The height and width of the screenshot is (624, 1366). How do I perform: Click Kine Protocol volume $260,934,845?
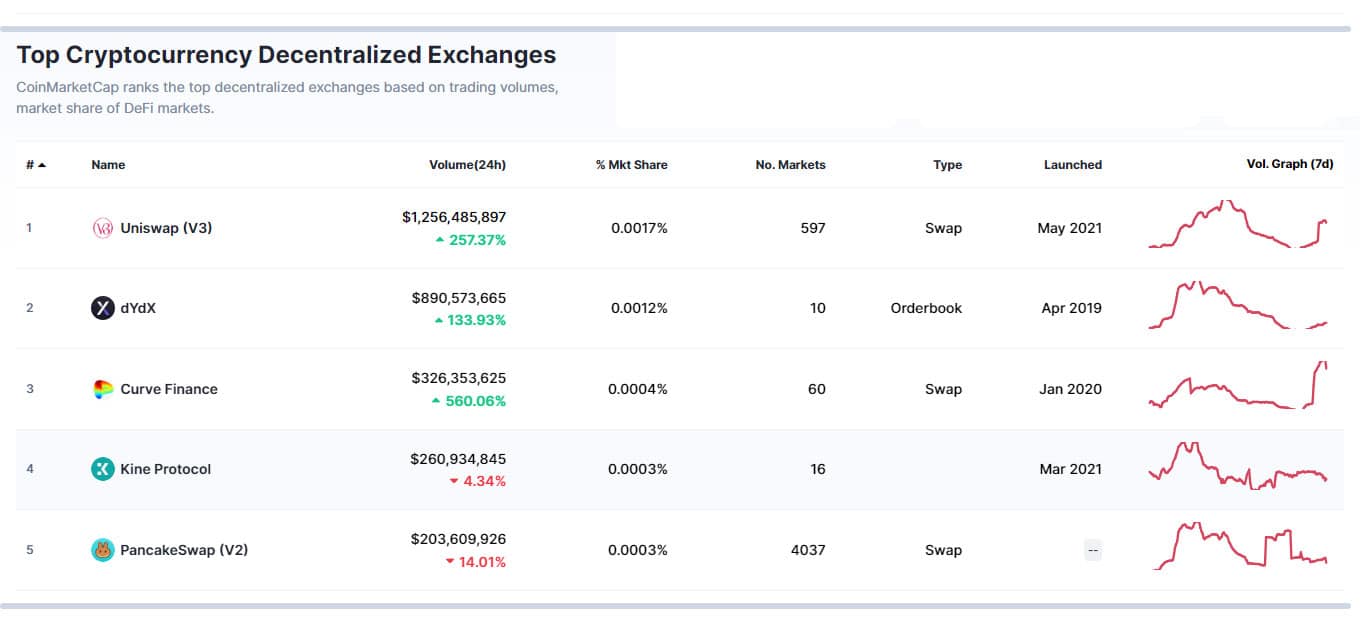tap(458, 459)
